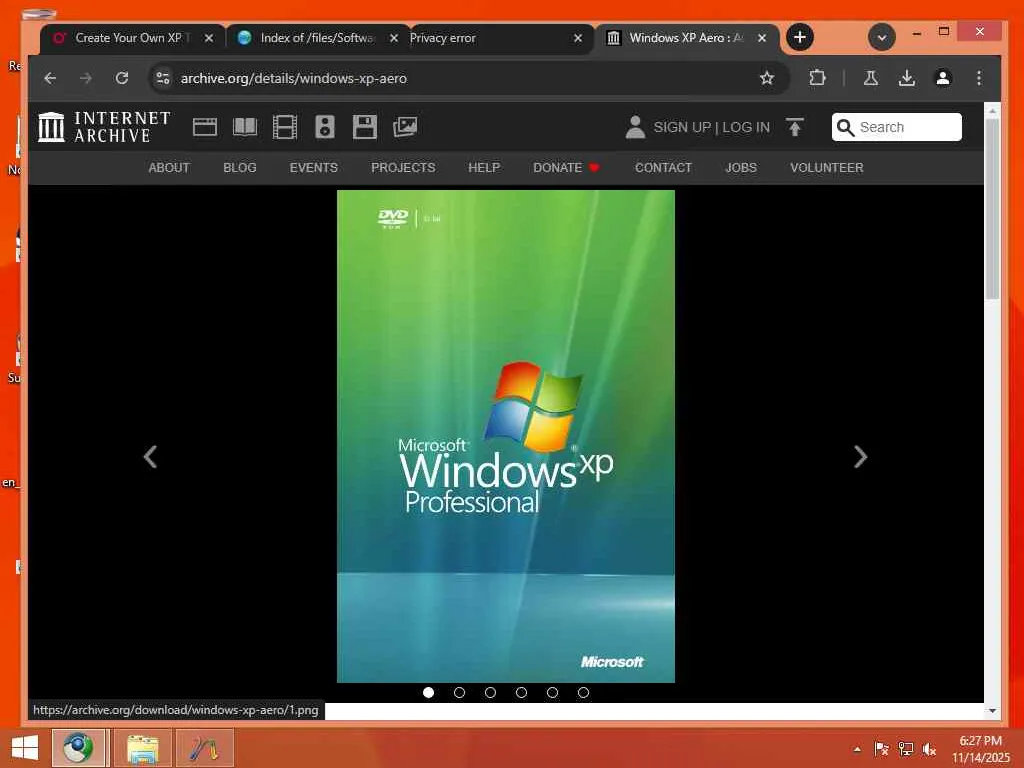The height and width of the screenshot is (768, 1024).
Task: Select the third carousel dot
Action: pos(490,692)
